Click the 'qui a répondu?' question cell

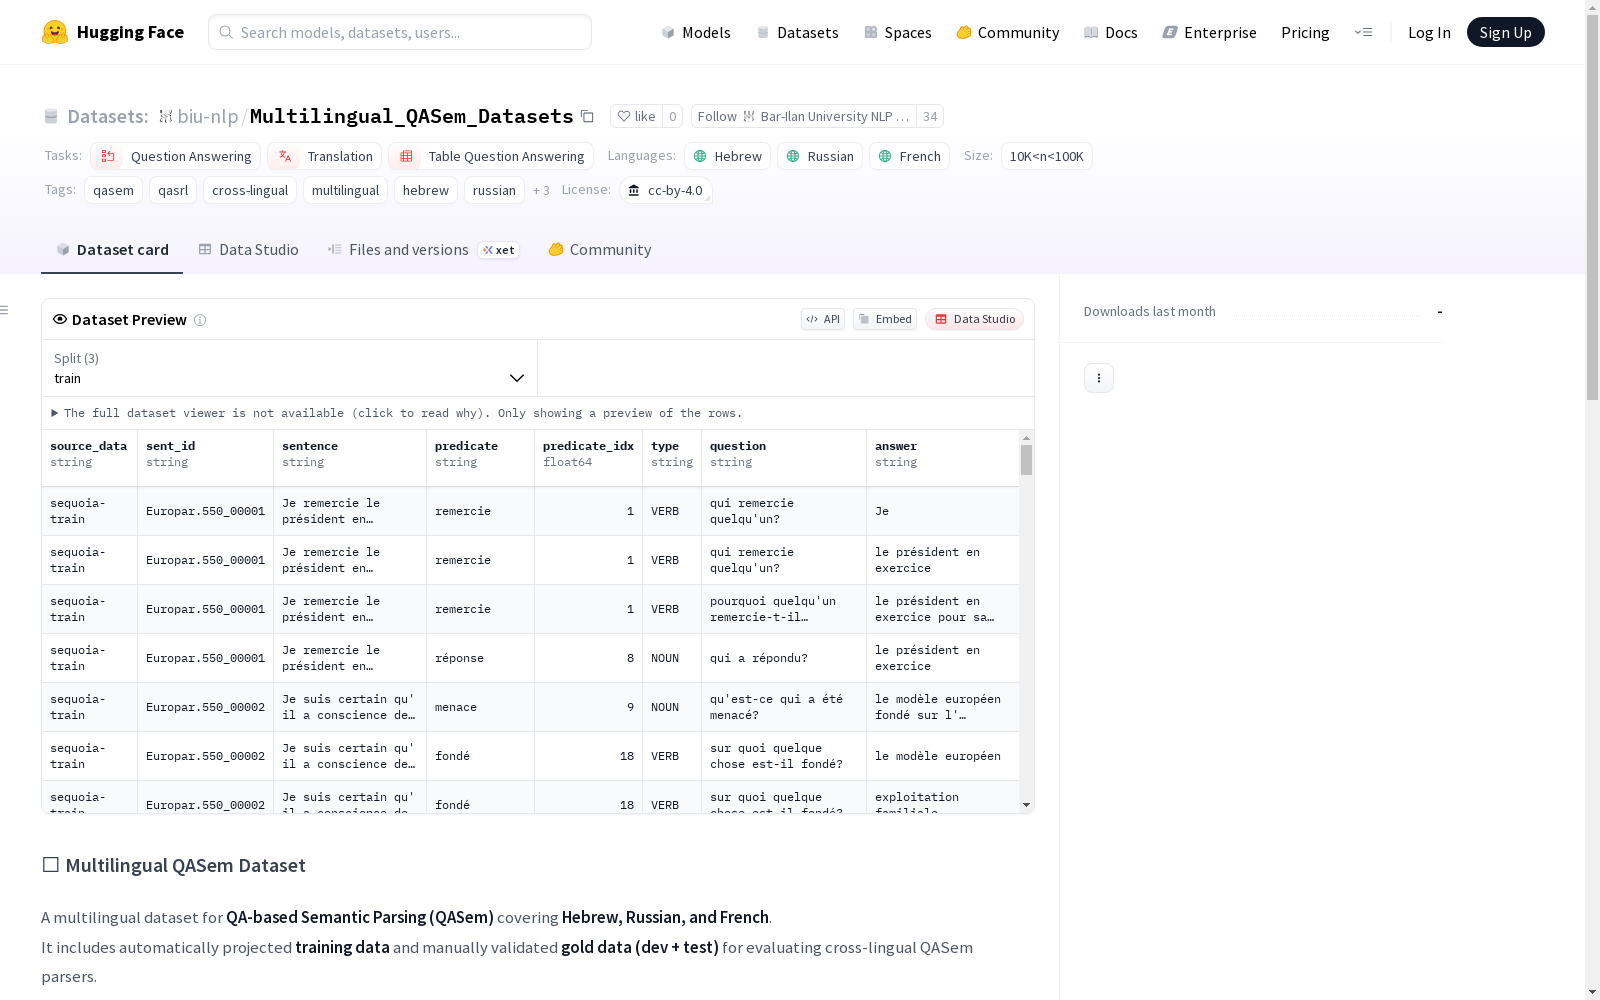tap(784, 658)
